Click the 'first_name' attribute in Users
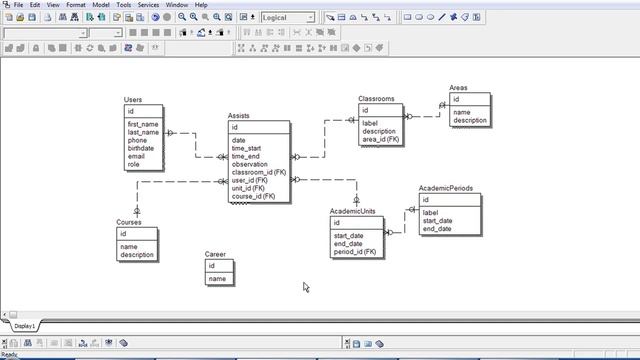The image size is (640, 360). pos(143,124)
